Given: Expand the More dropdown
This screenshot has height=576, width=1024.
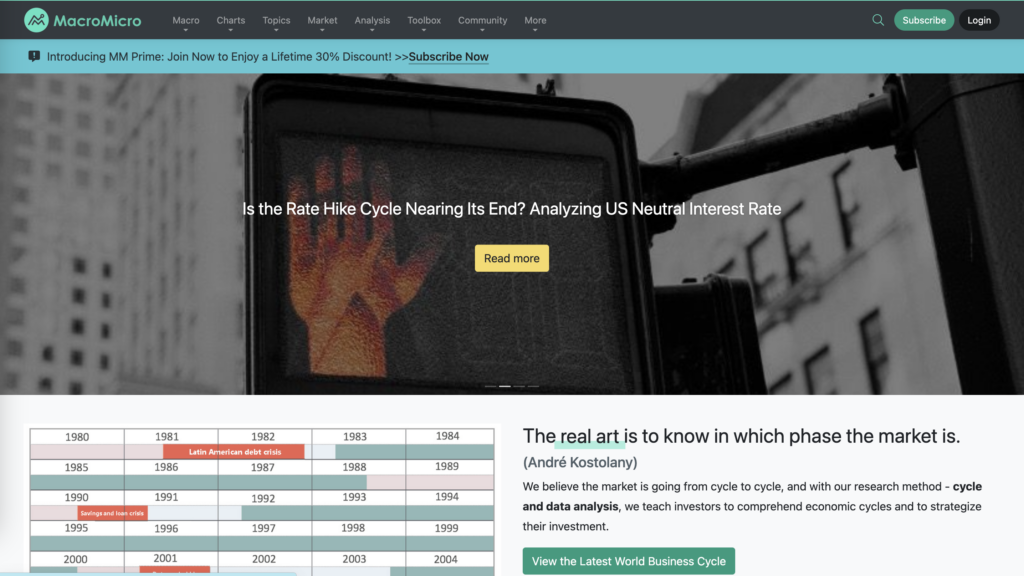Looking at the screenshot, I should (535, 19).
